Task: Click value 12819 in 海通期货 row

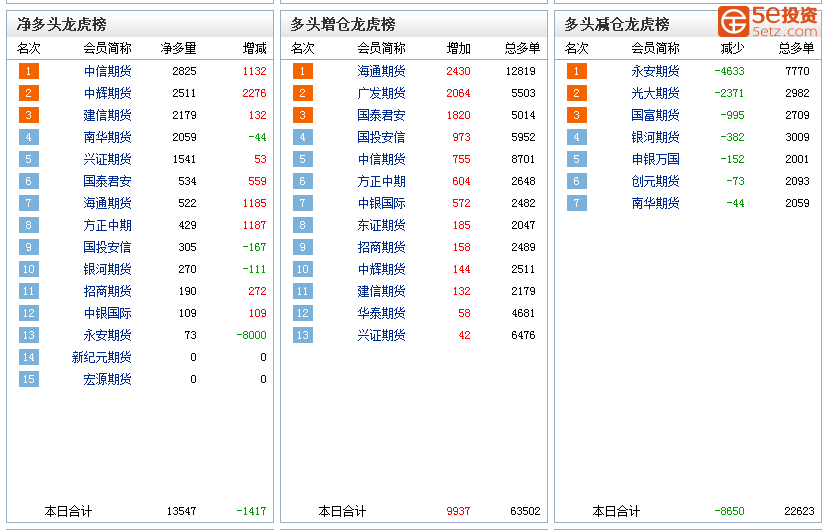Action: pos(521,71)
